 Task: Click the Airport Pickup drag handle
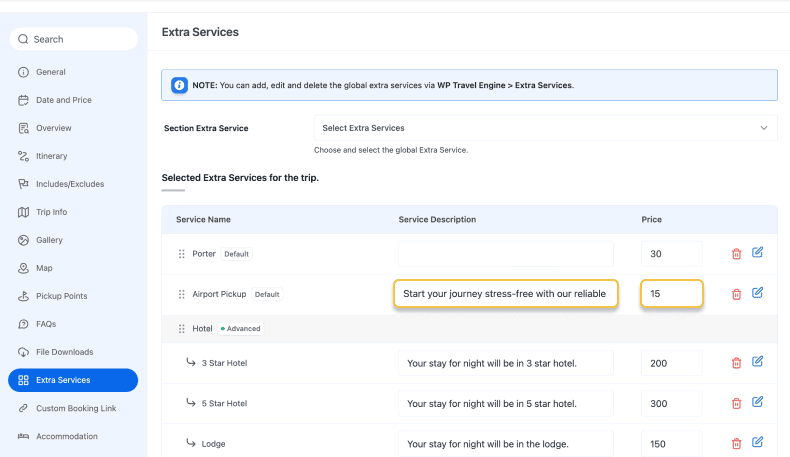click(x=182, y=294)
